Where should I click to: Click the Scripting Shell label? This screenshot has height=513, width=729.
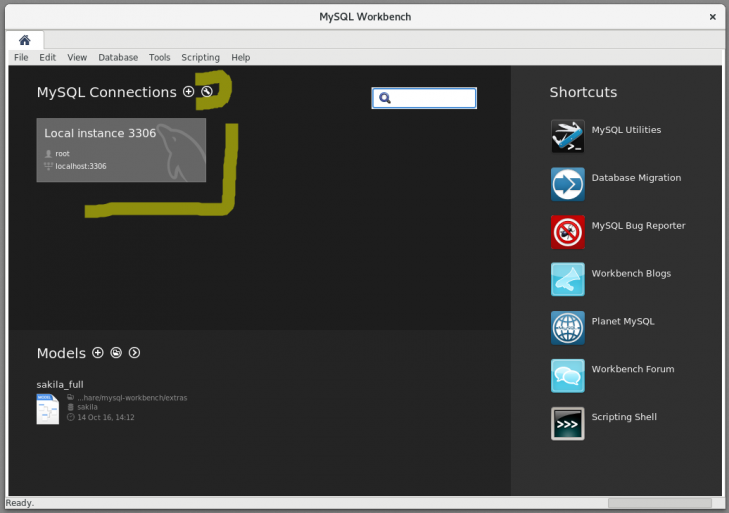(x=624, y=417)
